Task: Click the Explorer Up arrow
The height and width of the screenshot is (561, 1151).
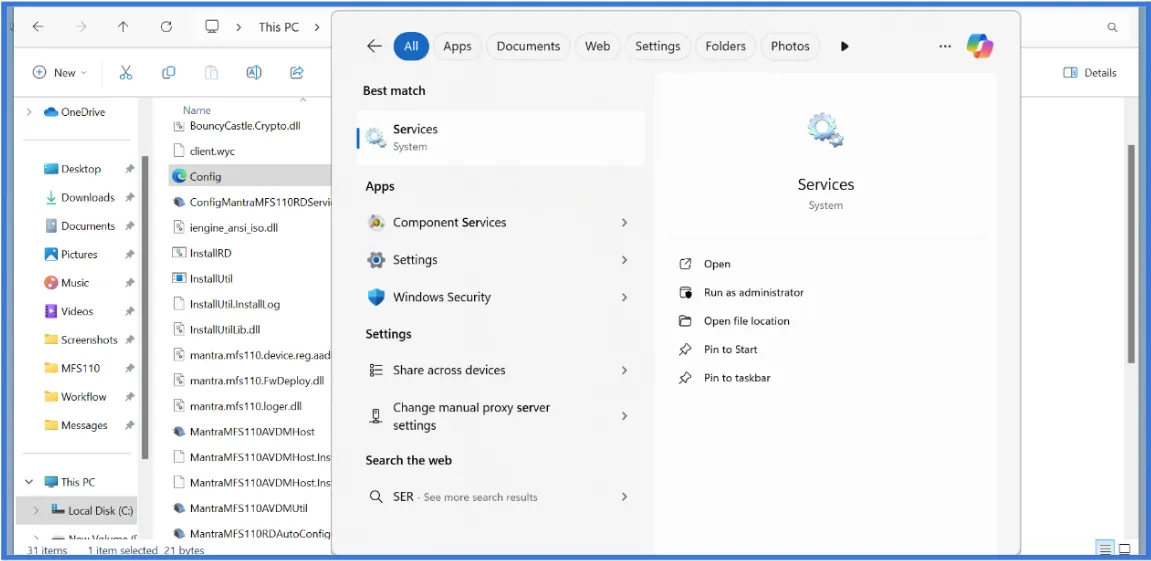Action: pos(123,26)
